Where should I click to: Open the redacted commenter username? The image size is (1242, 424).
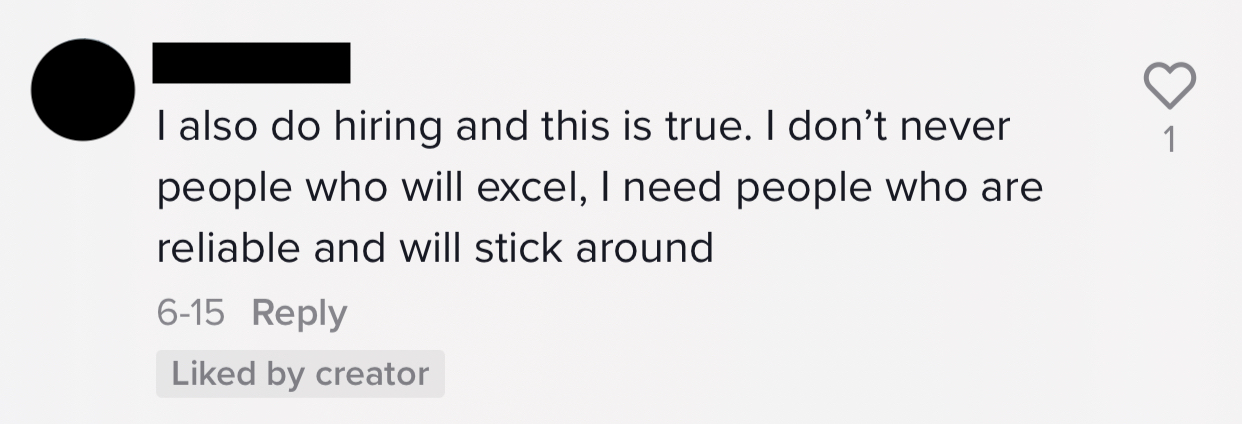click(x=251, y=62)
